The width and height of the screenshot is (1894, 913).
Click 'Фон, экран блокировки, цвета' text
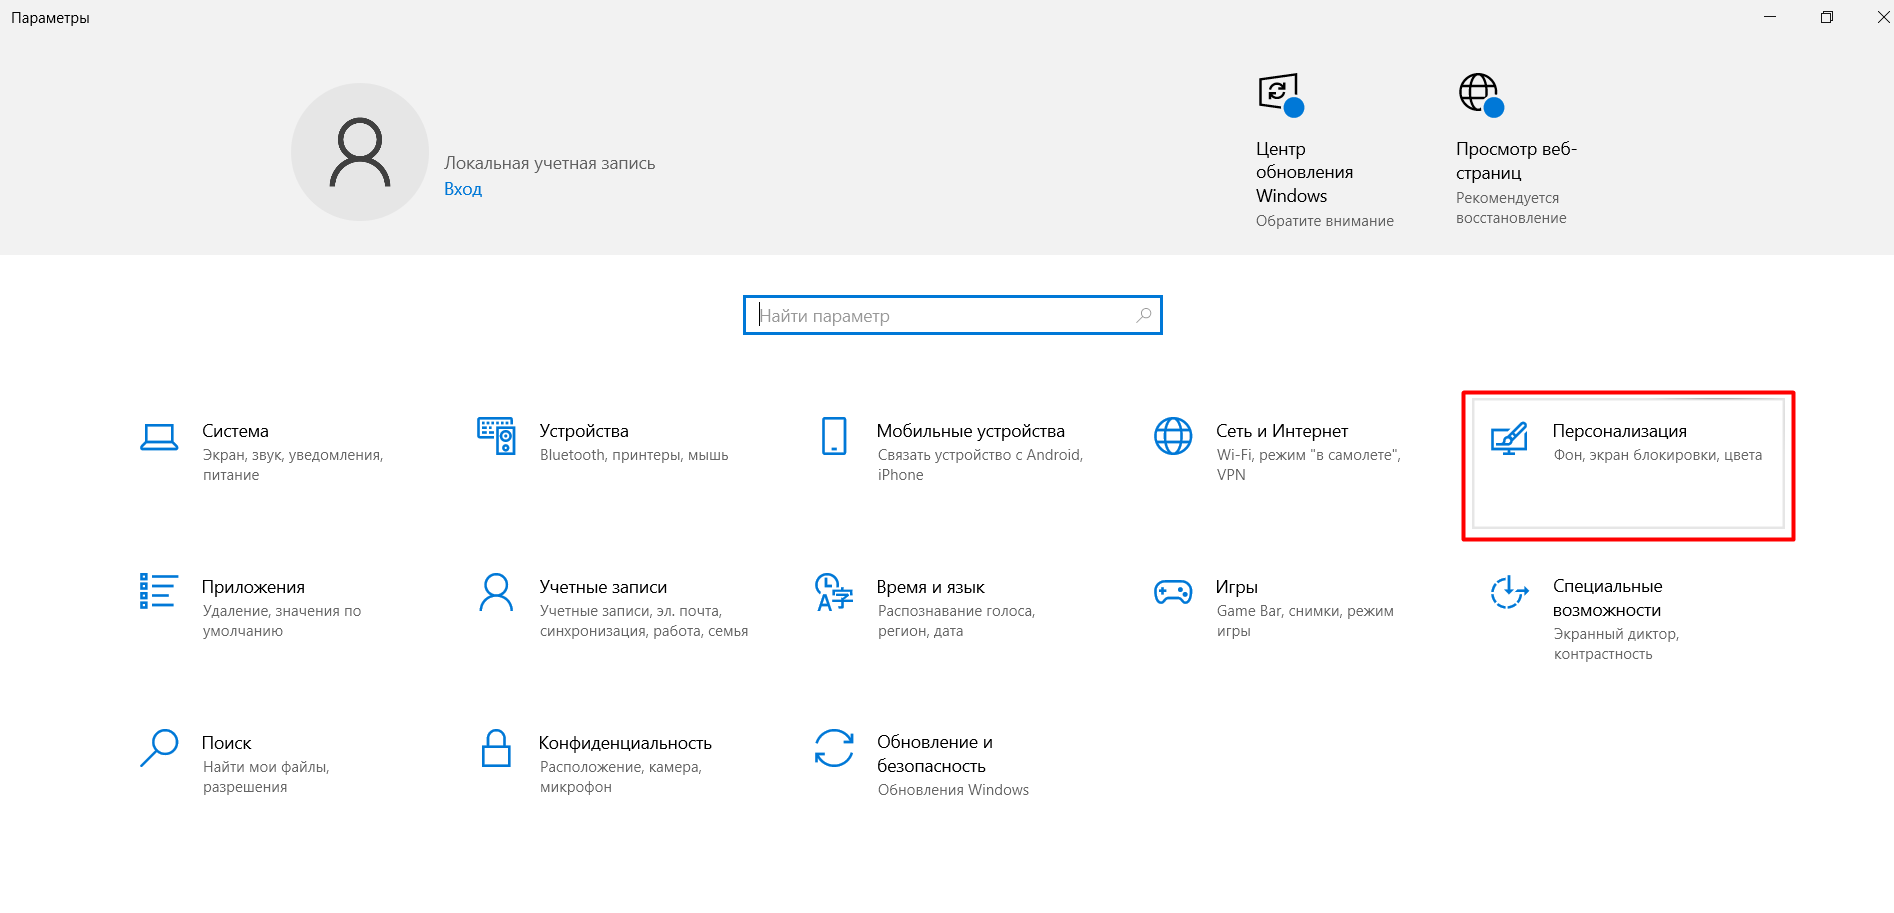pyautogui.click(x=1658, y=455)
